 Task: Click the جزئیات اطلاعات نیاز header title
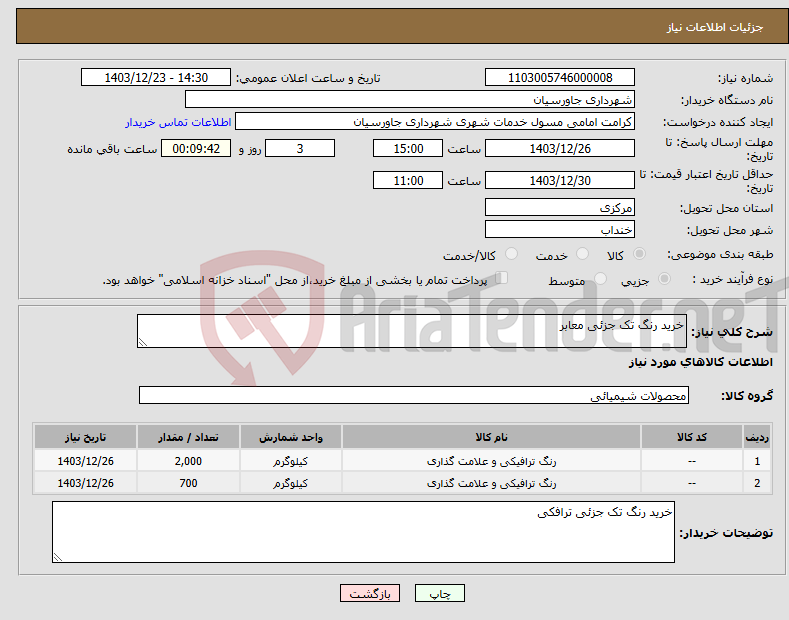(x=715, y=27)
